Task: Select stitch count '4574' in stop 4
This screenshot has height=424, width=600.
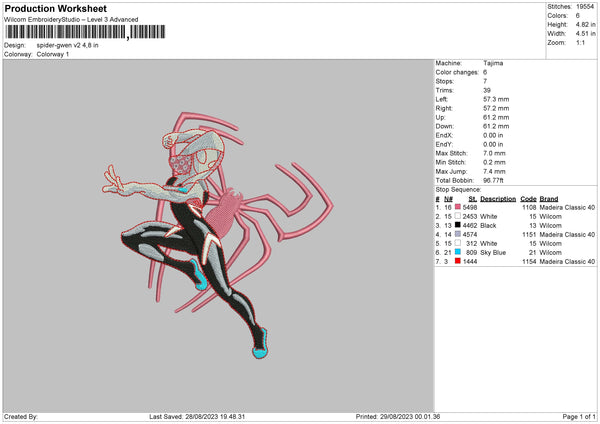Action: click(x=470, y=235)
